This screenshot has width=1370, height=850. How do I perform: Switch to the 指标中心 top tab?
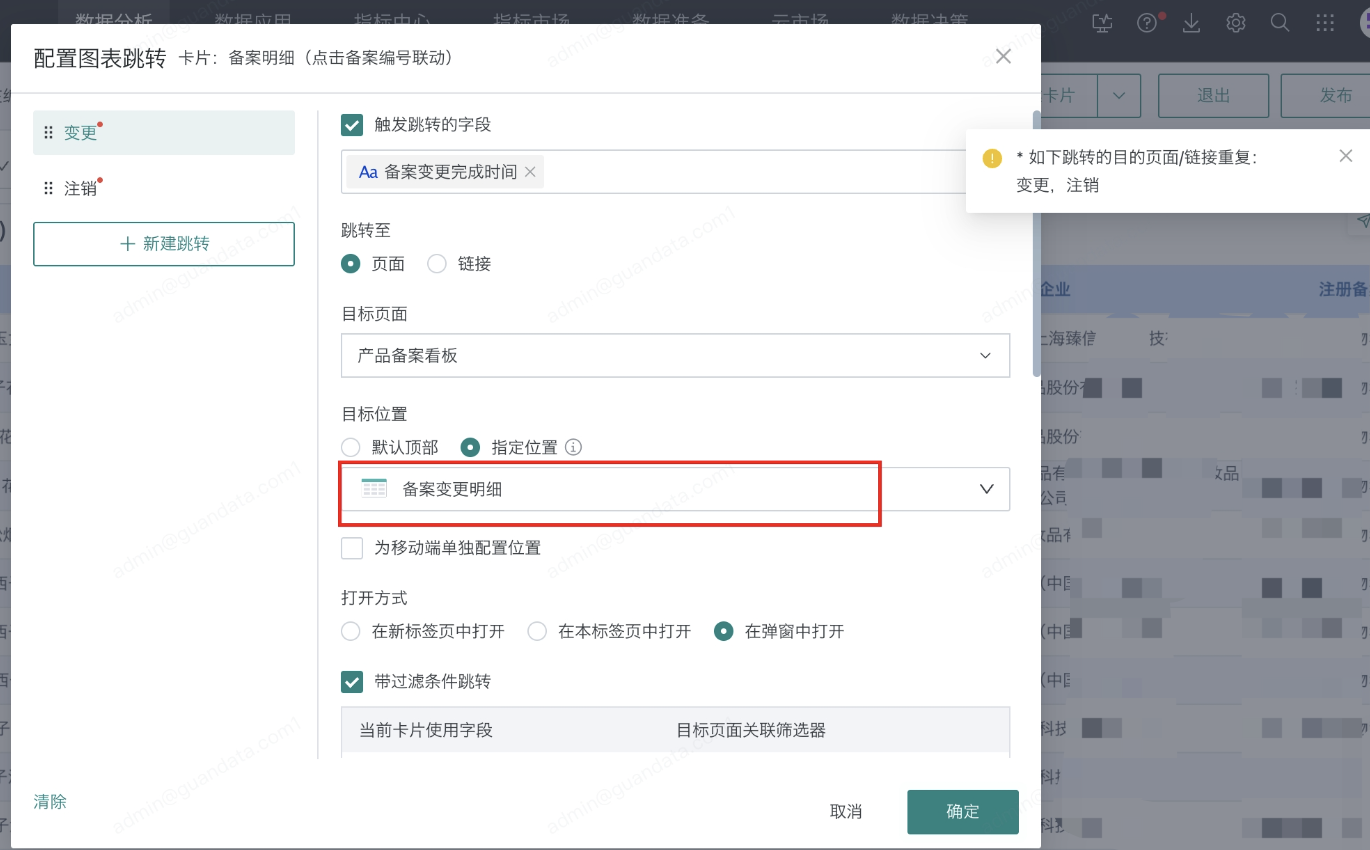click(391, 20)
